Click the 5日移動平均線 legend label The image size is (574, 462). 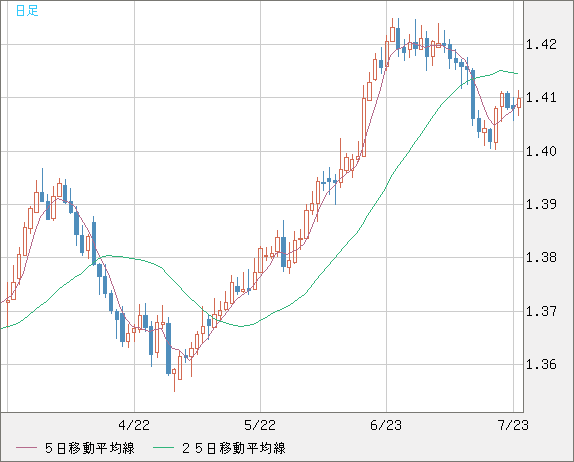click(x=90, y=448)
